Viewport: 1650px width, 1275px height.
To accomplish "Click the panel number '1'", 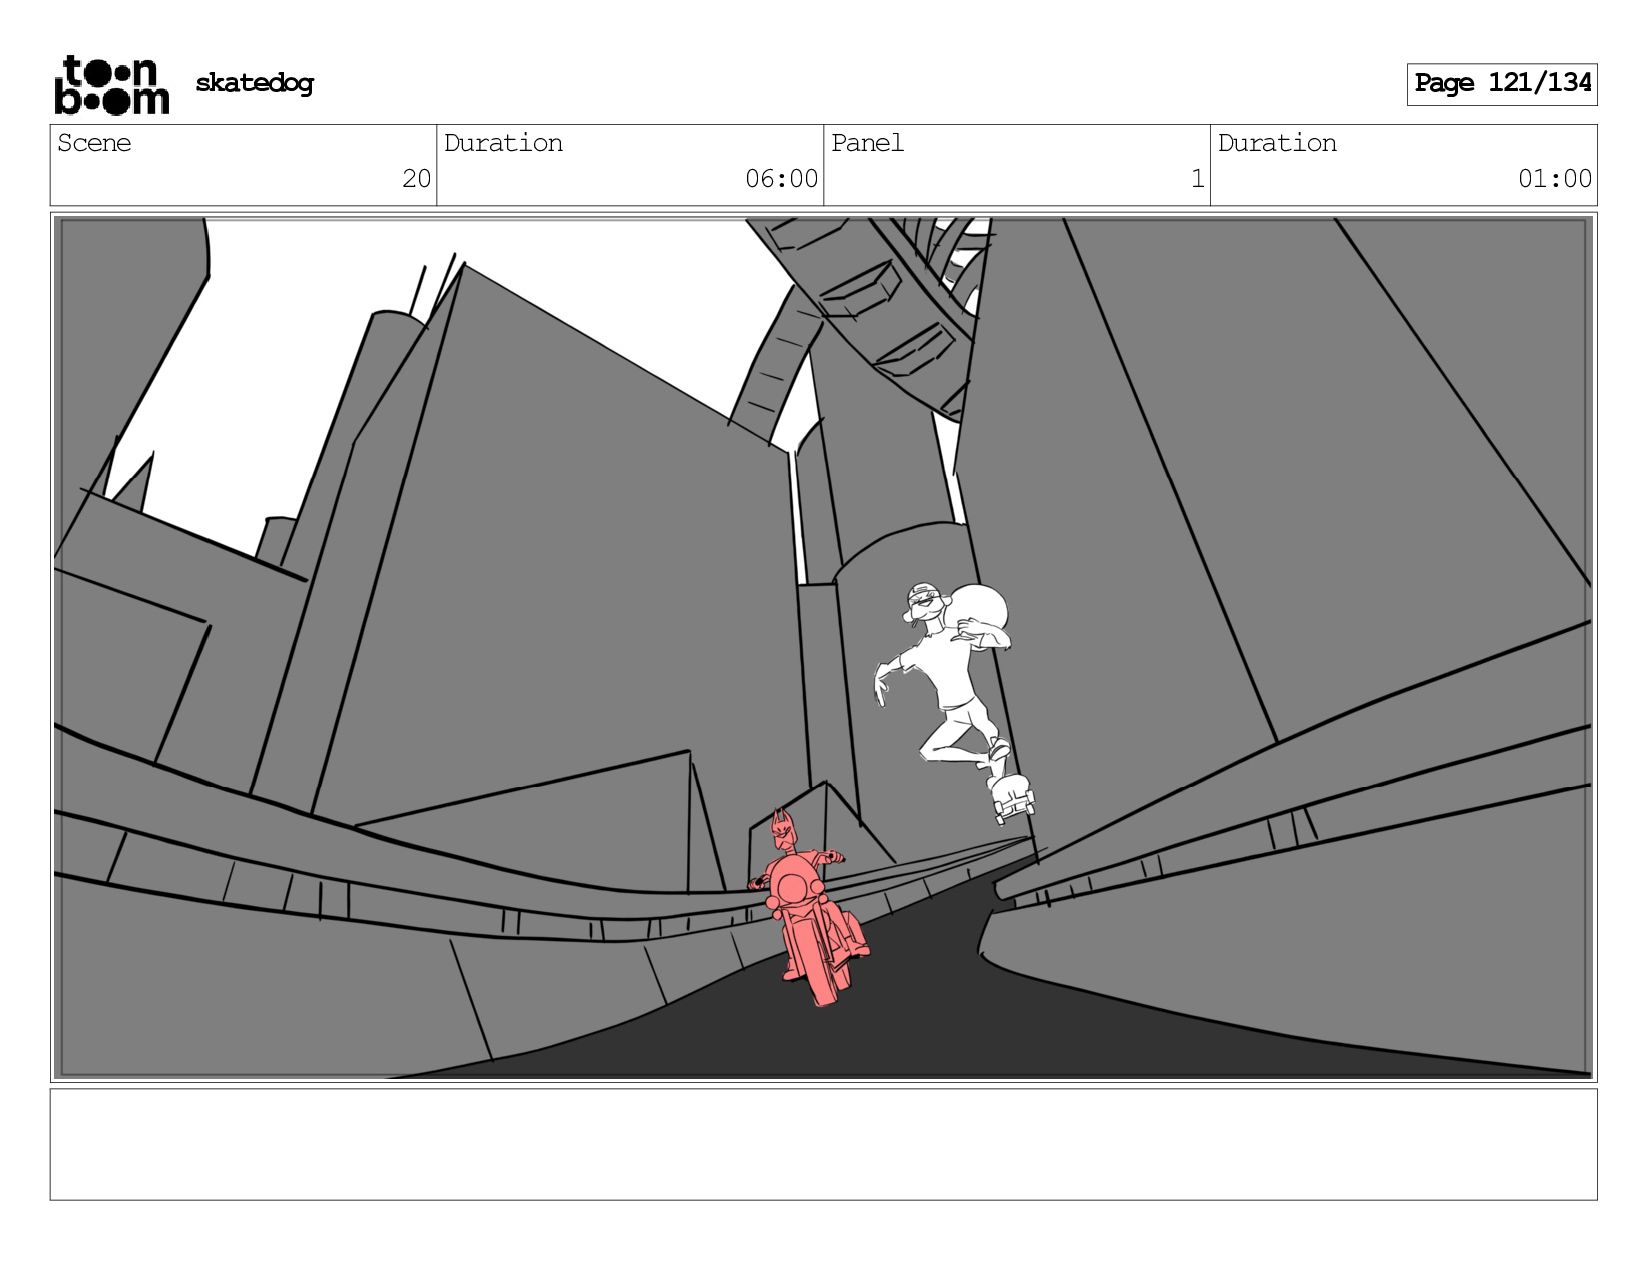I will coord(1197,179).
